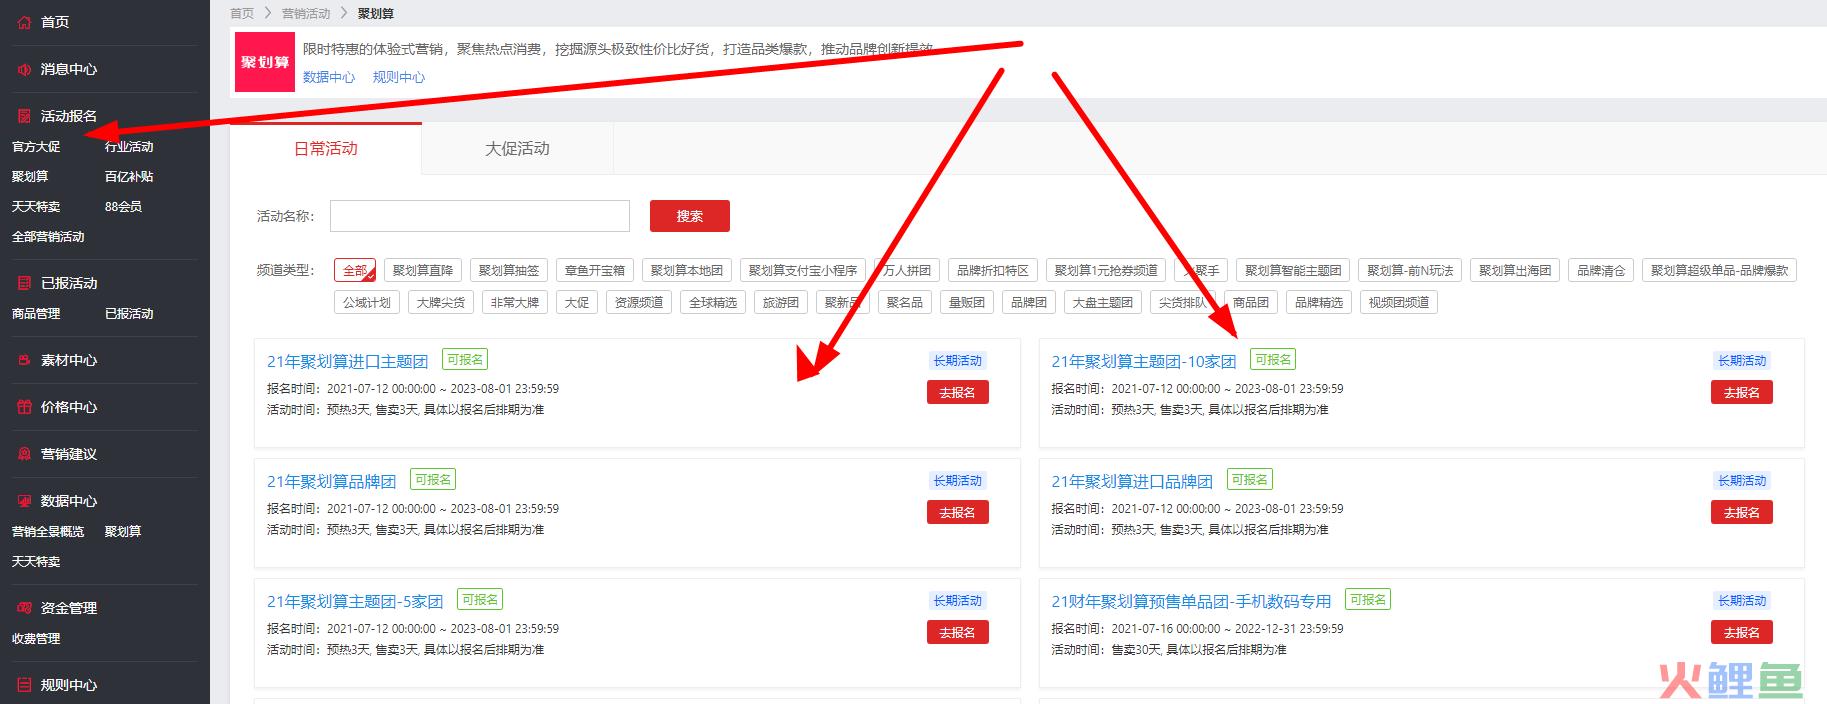Select the 日常活动 tab
This screenshot has height=704, width=1827.
(326, 149)
